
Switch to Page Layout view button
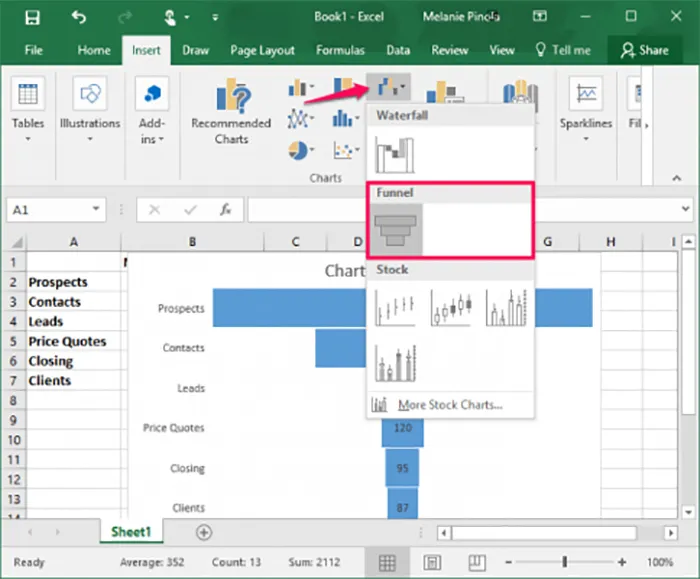(434, 562)
